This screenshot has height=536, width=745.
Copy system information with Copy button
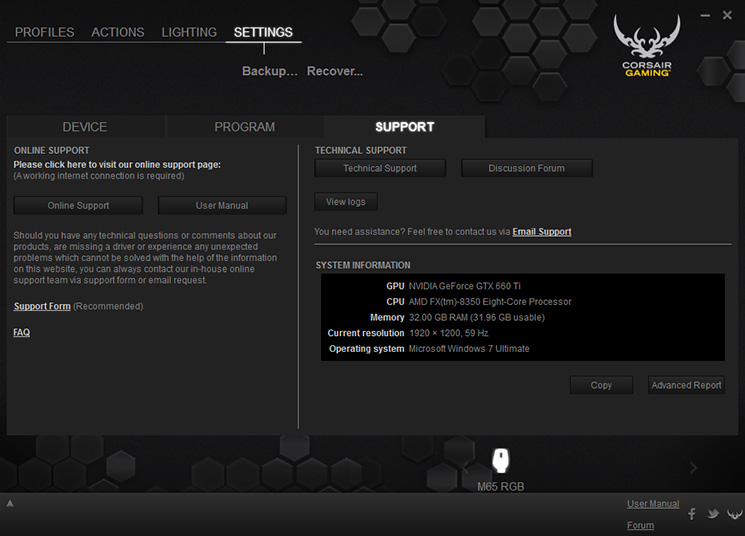click(x=601, y=385)
